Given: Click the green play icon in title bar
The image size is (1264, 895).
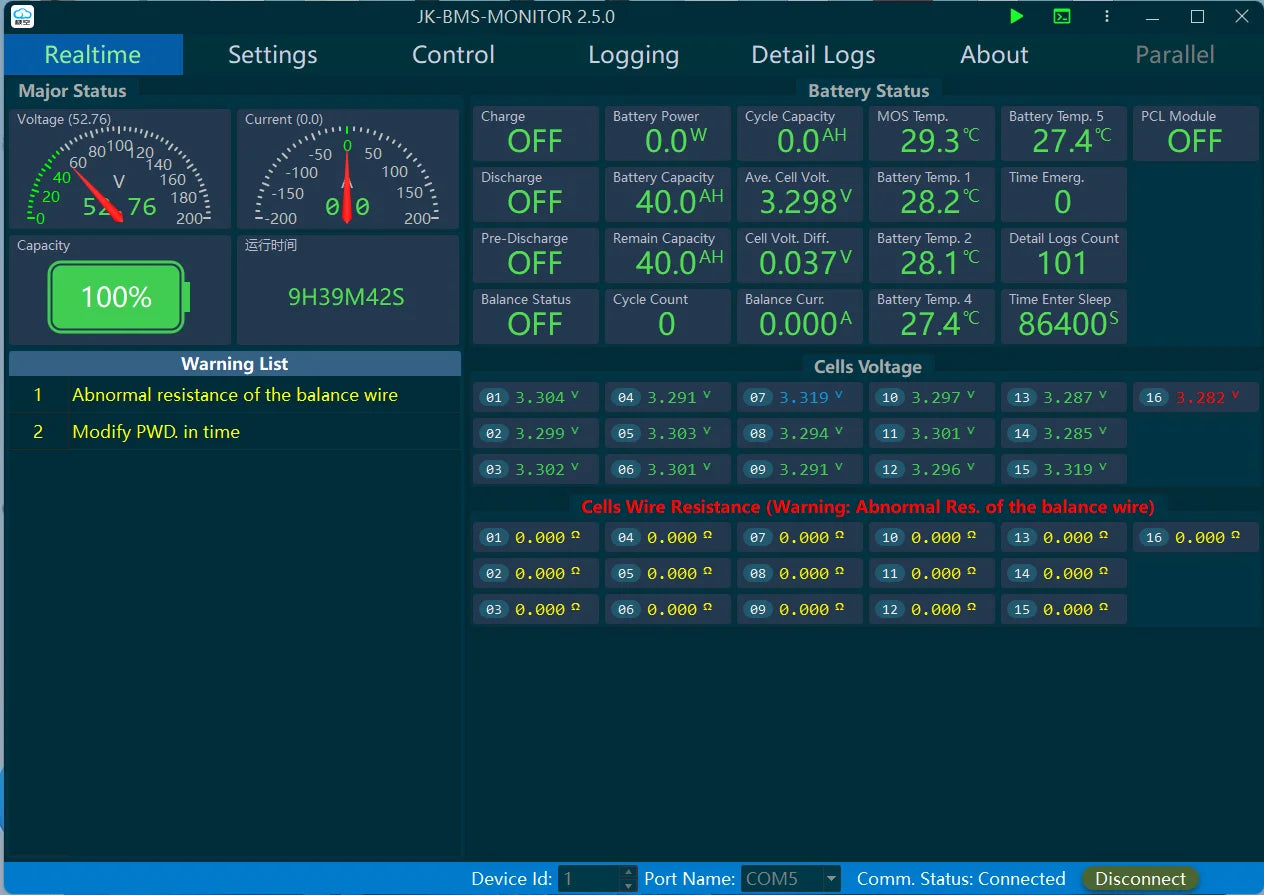Looking at the screenshot, I should [x=1016, y=16].
